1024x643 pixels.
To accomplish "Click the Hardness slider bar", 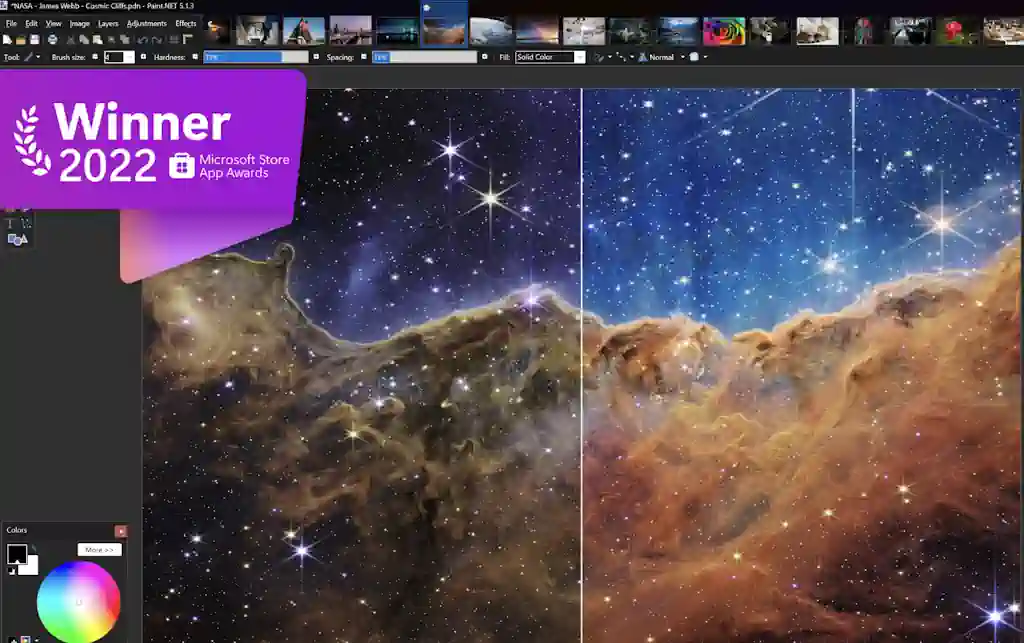I will (x=242, y=57).
